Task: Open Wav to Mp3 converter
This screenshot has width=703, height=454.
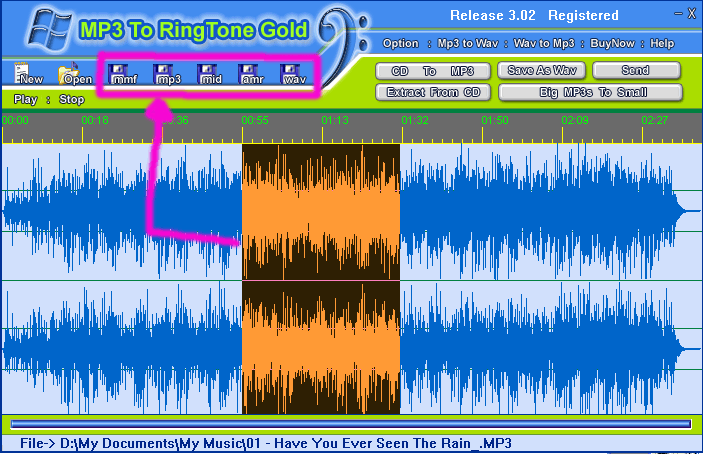Action: [x=544, y=43]
